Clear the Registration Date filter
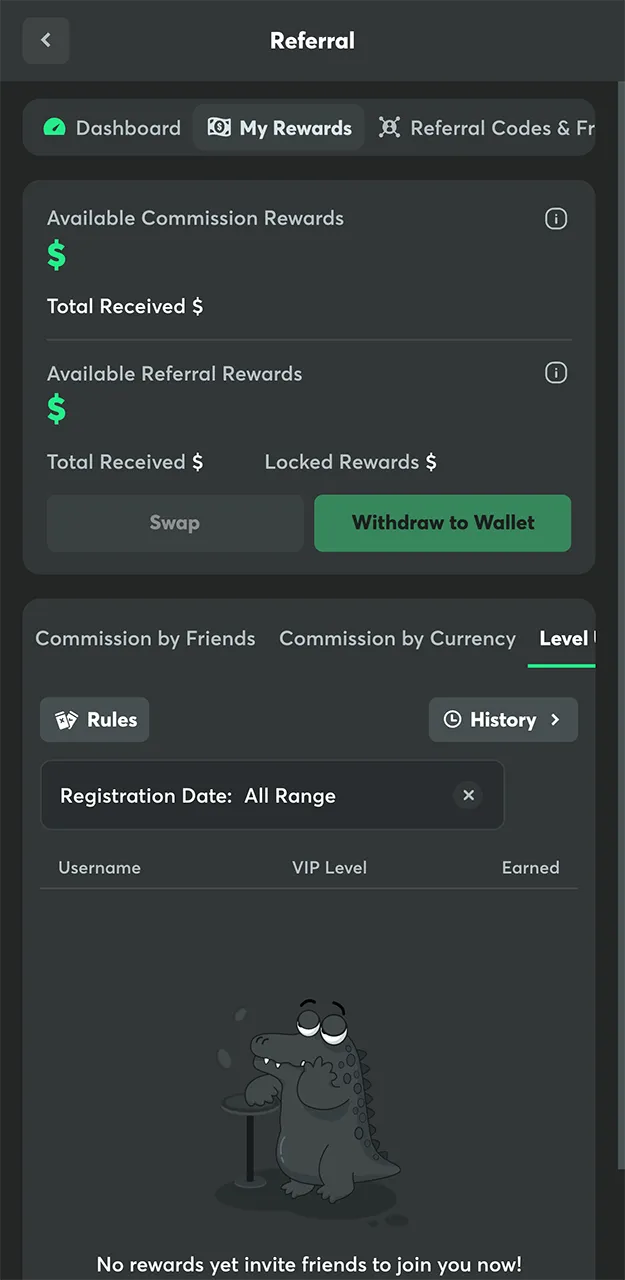 coord(468,796)
